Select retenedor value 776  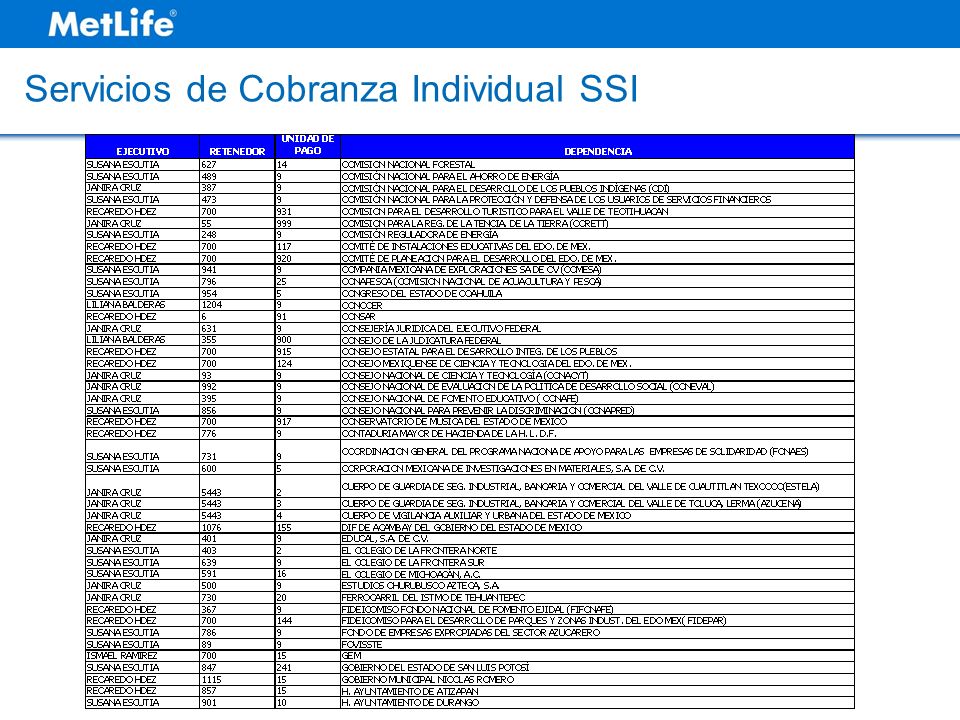coord(209,433)
